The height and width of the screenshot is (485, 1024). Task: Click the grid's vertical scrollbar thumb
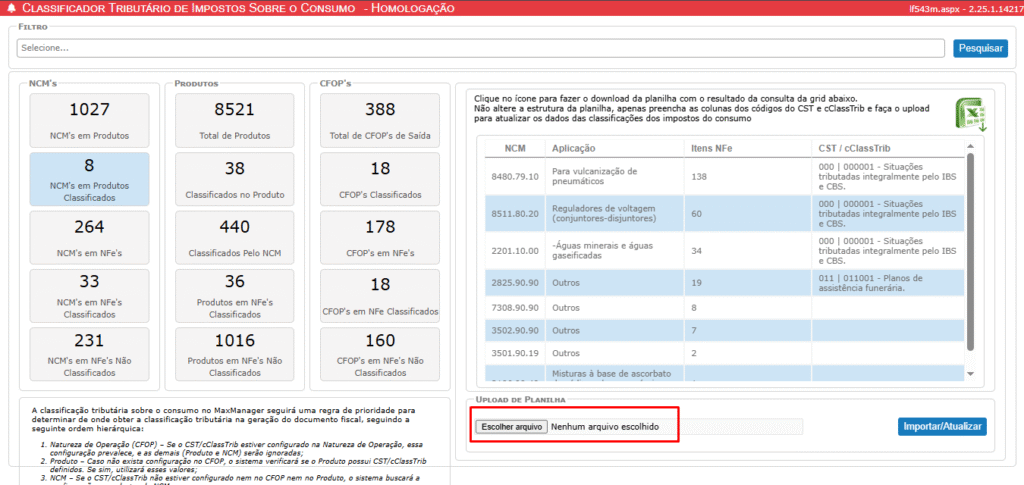[x=969, y=250]
